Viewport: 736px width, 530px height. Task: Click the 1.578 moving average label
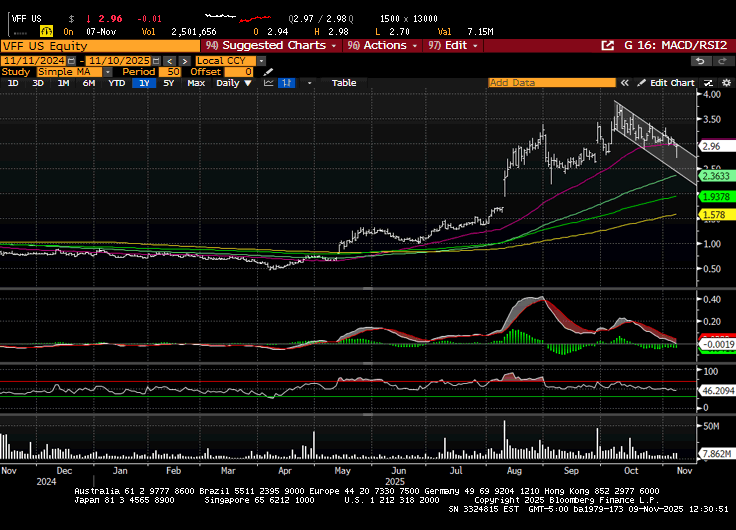pyautogui.click(x=717, y=215)
